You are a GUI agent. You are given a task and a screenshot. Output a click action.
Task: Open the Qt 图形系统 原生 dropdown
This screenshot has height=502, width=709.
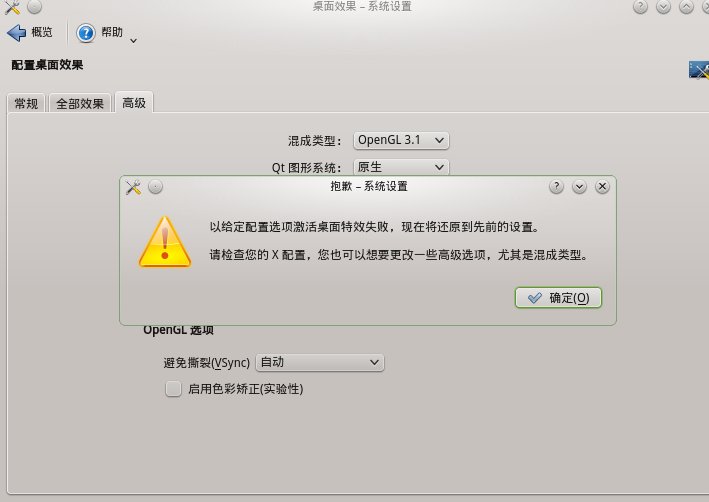click(x=401, y=167)
